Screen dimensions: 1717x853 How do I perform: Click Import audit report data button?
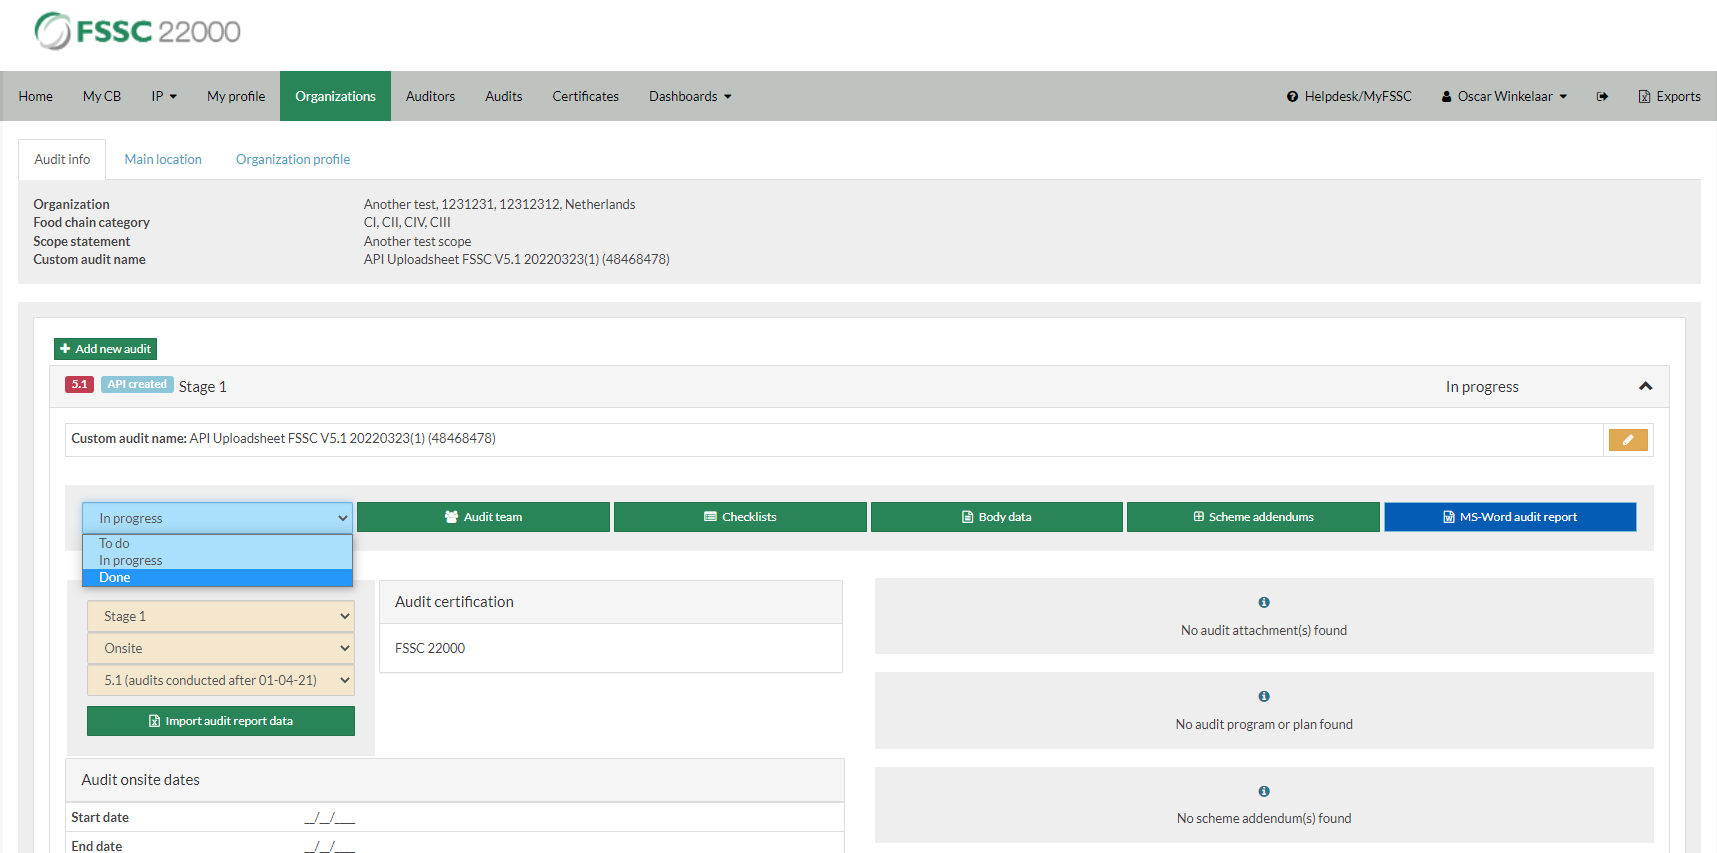(x=221, y=721)
